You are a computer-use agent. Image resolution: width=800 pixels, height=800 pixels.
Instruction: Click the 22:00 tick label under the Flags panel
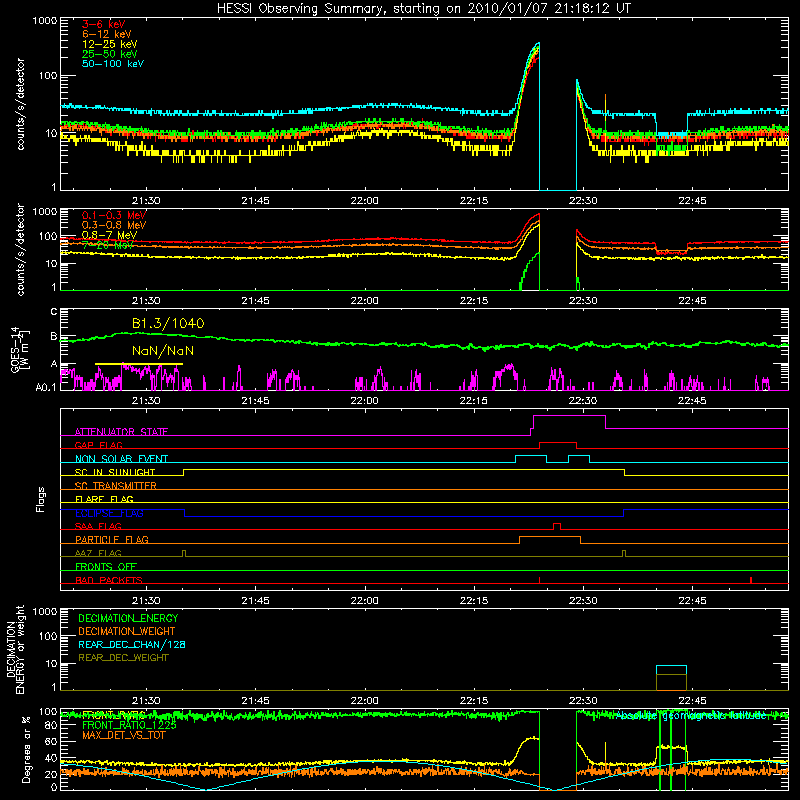[364, 601]
